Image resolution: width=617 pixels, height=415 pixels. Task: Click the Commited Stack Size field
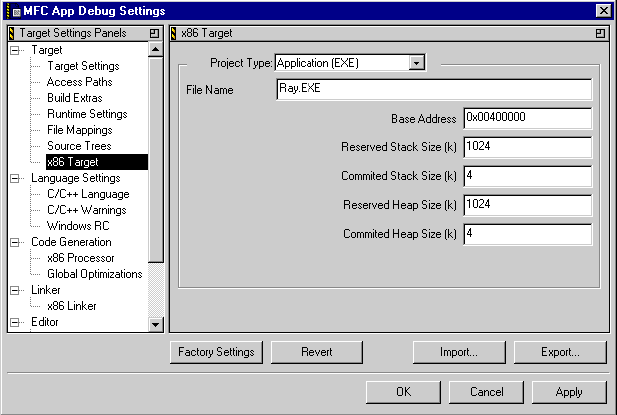[528, 177]
